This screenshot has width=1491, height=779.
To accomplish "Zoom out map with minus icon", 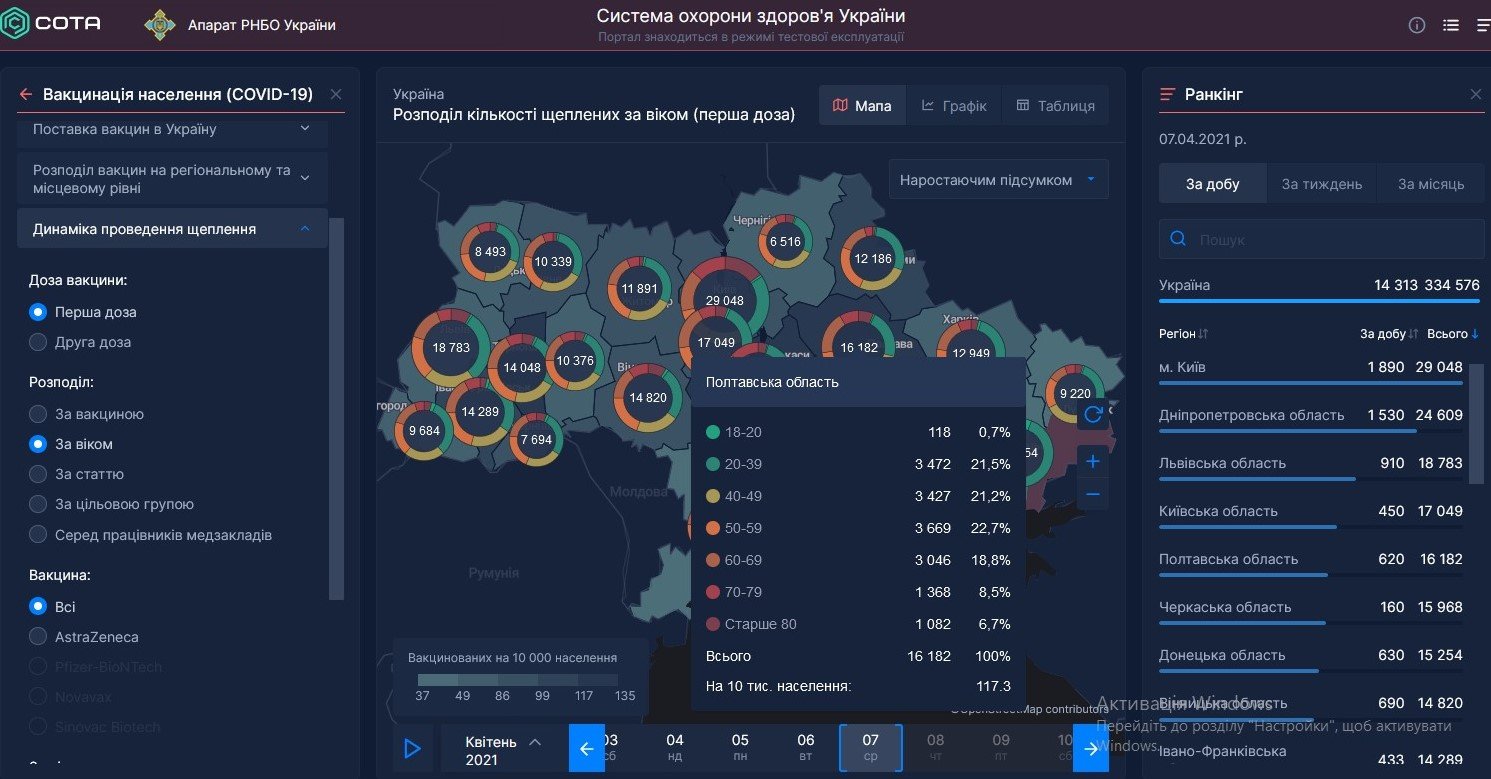I will pos(1092,494).
